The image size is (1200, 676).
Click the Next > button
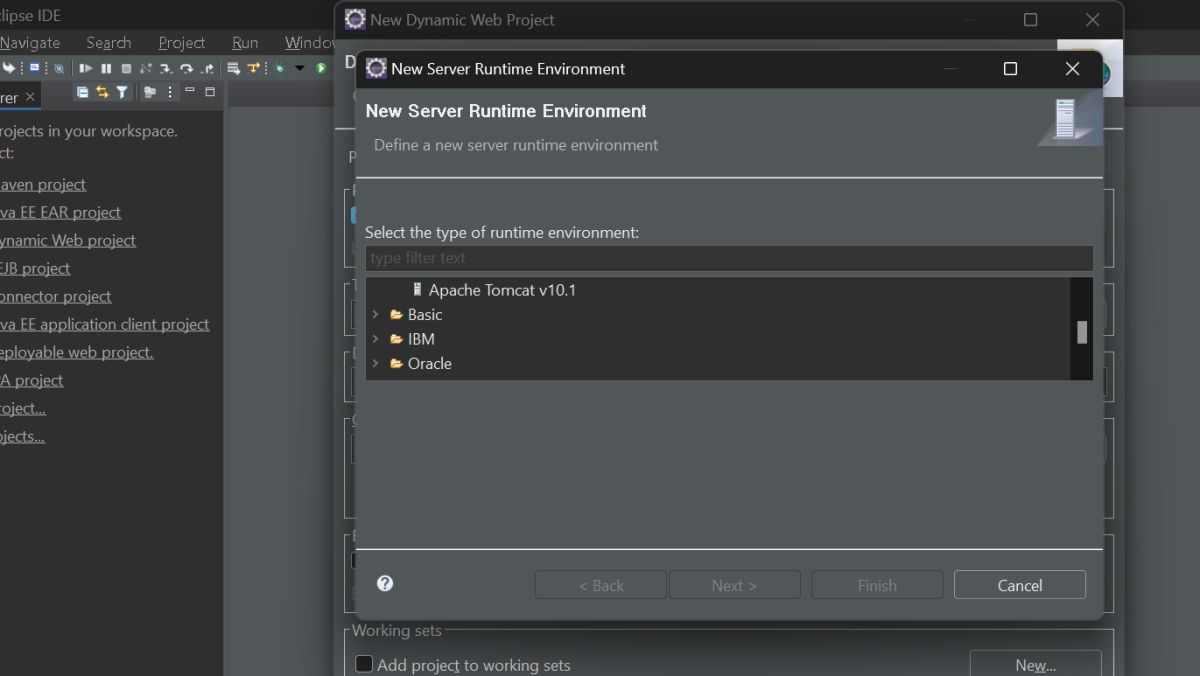[x=734, y=585]
